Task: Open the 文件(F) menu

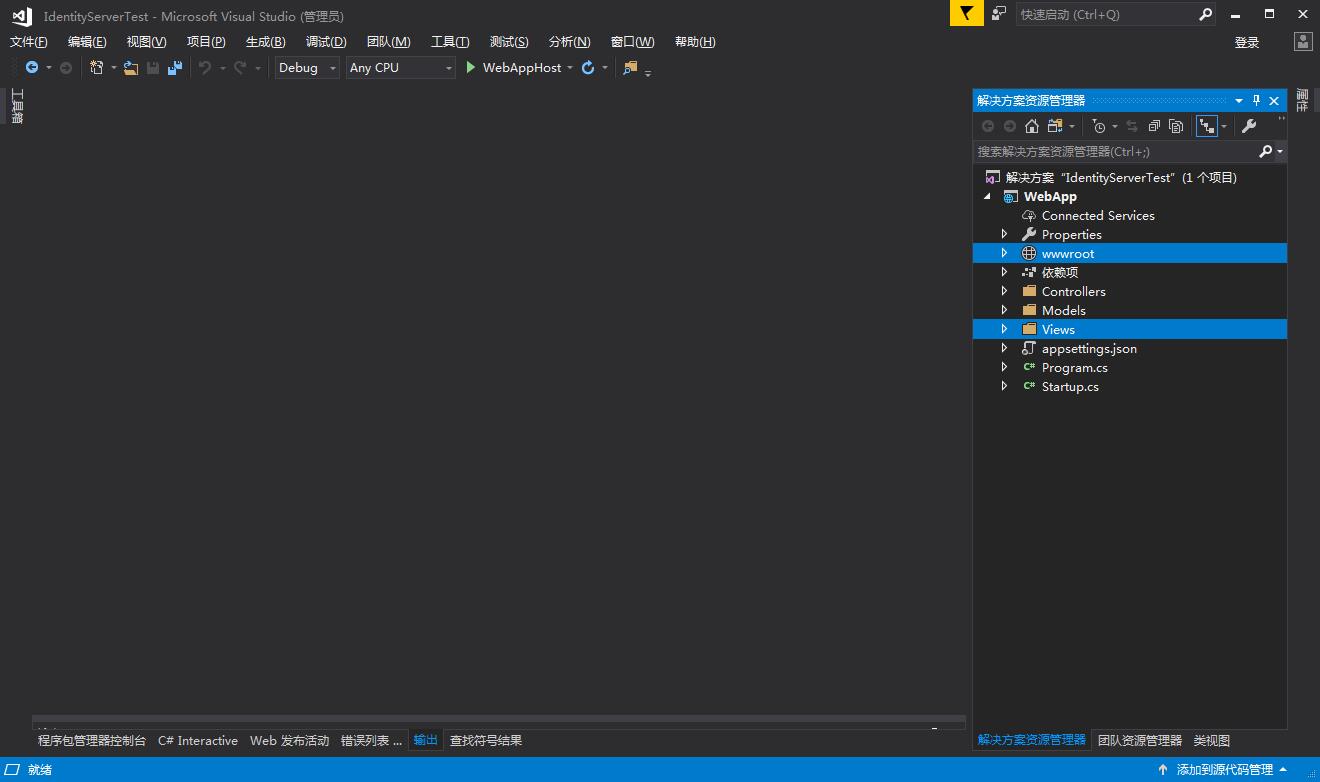Action: click(x=29, y=42)
